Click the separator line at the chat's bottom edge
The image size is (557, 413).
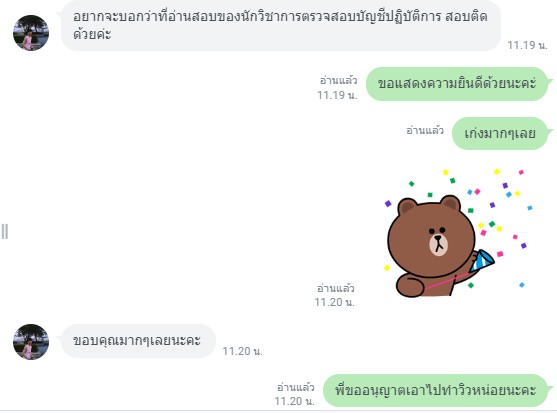tap(278, 411)
